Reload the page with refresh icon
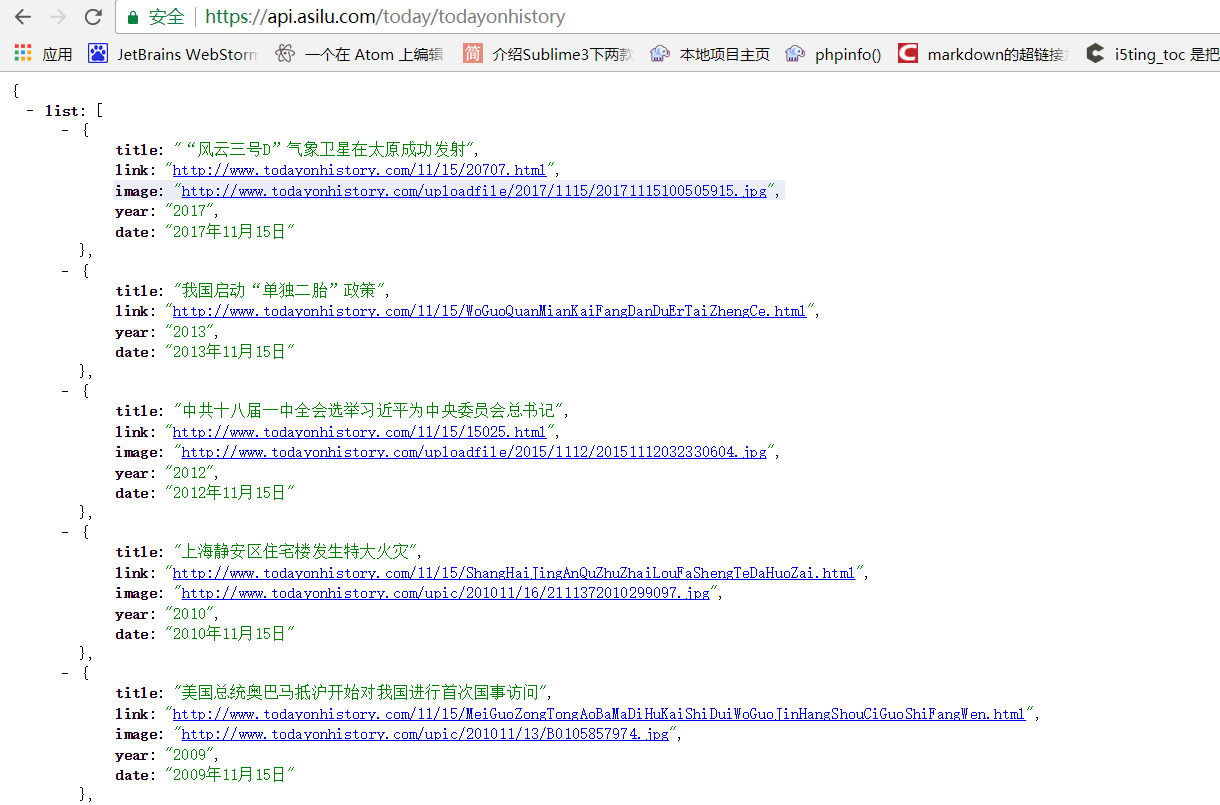 (93, 17)
